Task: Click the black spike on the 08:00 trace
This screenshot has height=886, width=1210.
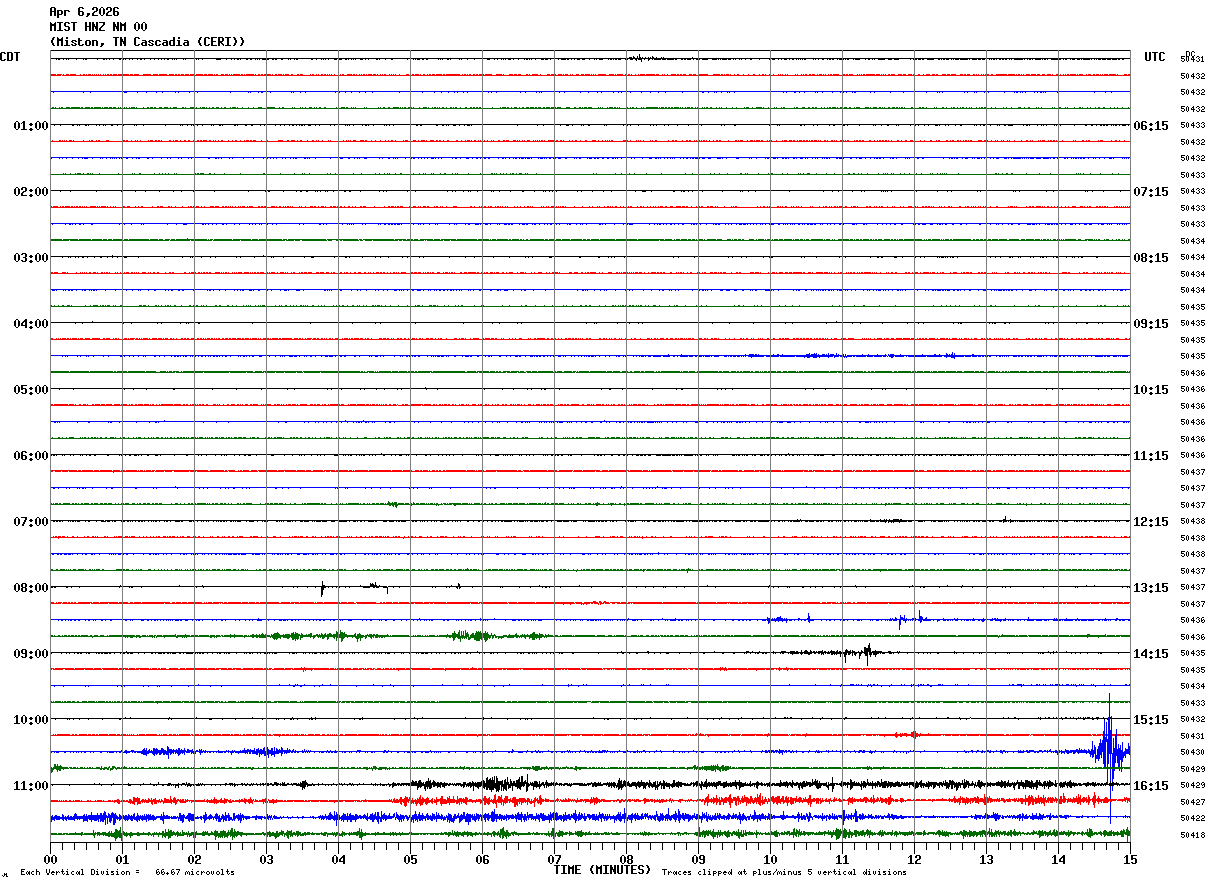Action: 322,589
